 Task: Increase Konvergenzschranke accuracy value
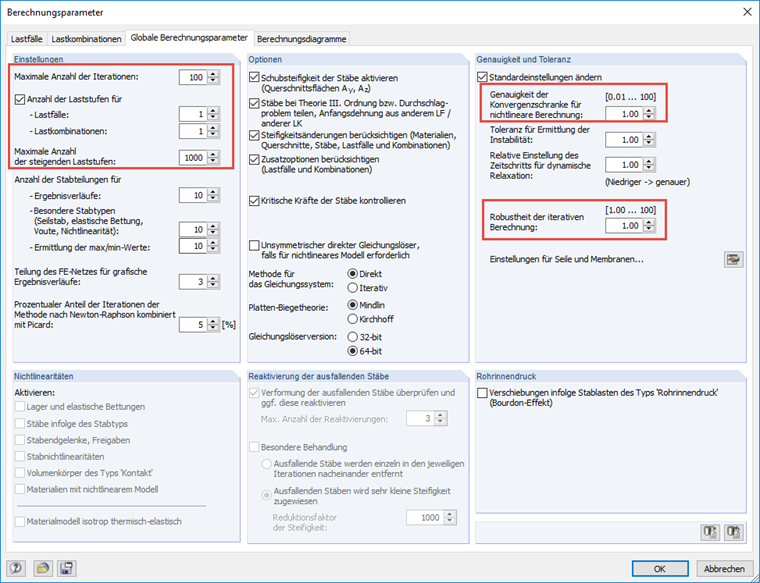[x=649, y=110]
